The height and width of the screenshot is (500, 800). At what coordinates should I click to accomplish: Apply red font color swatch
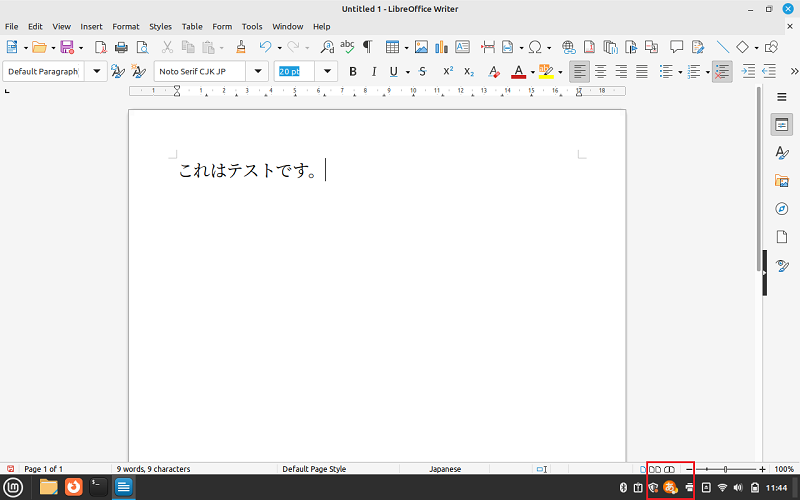(x=518, y=72)
